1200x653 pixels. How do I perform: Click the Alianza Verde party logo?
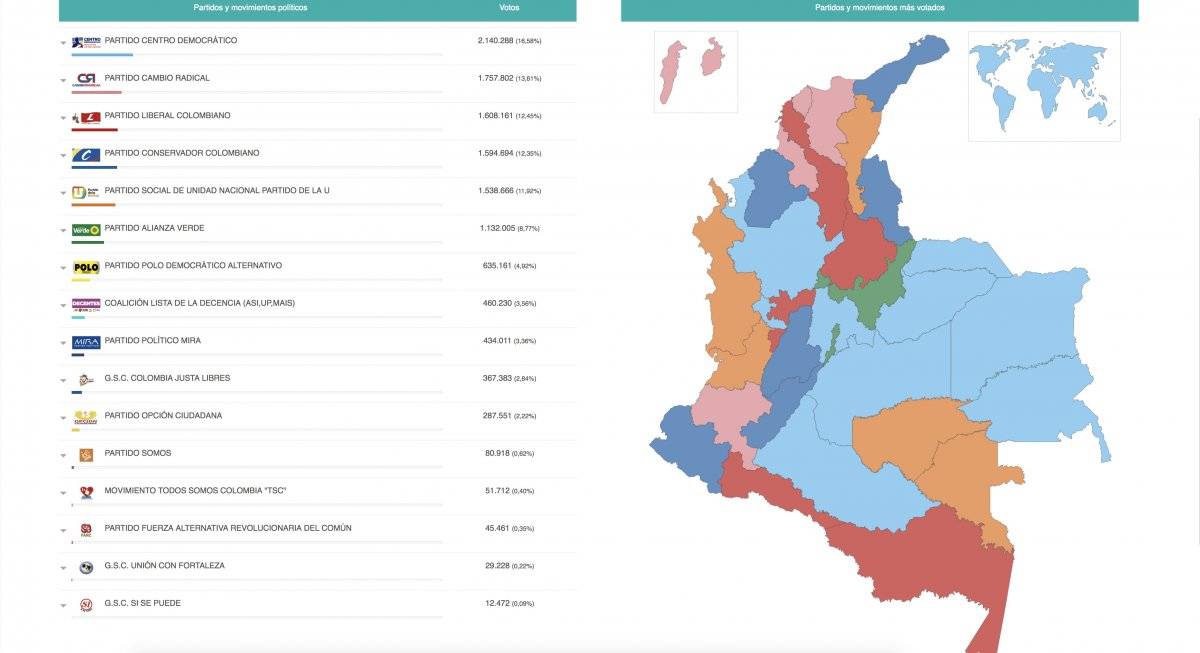[86, 229]
